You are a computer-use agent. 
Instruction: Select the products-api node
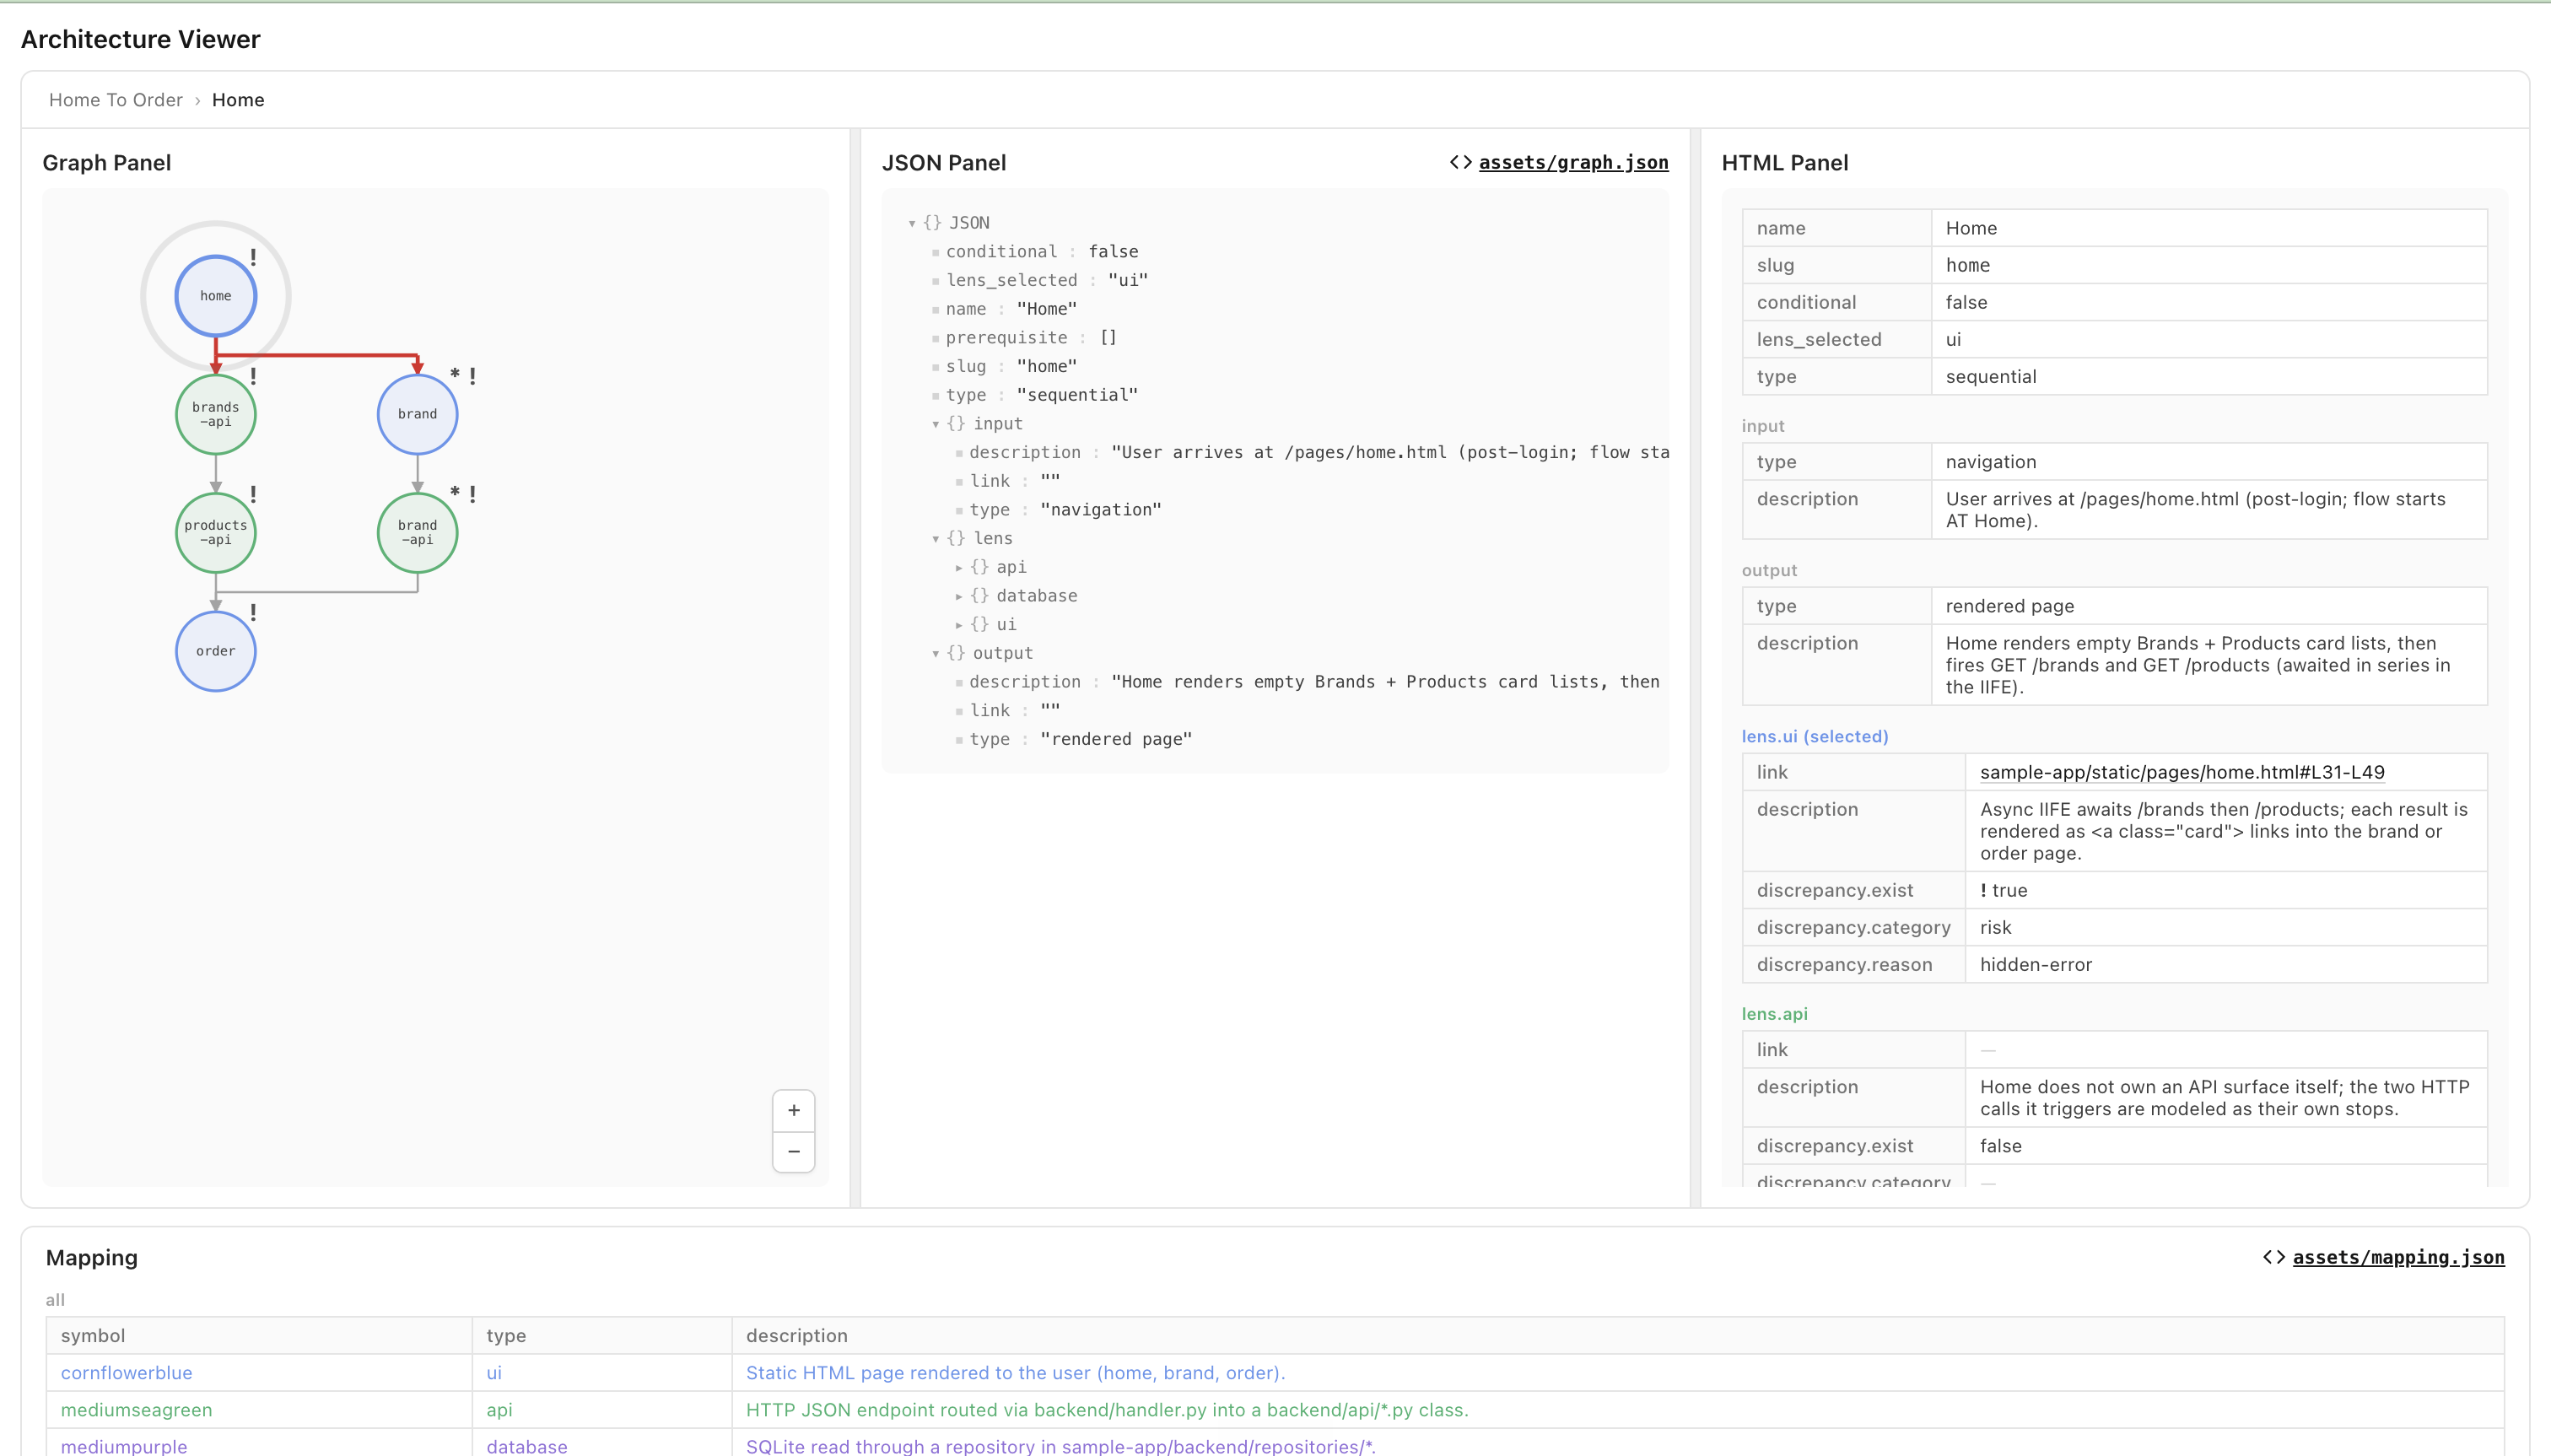pos(215,532)
